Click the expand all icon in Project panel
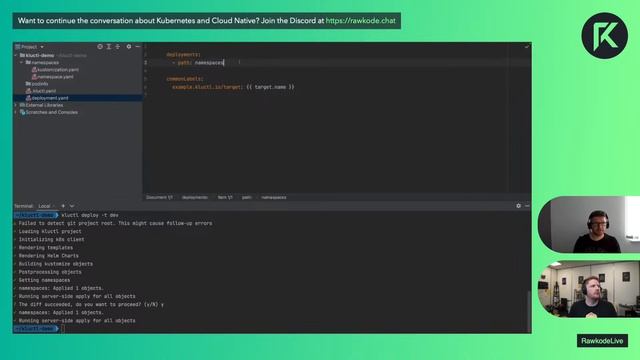Image resolution: width=640 pixels, height=360 pixels. pos(109,47)
